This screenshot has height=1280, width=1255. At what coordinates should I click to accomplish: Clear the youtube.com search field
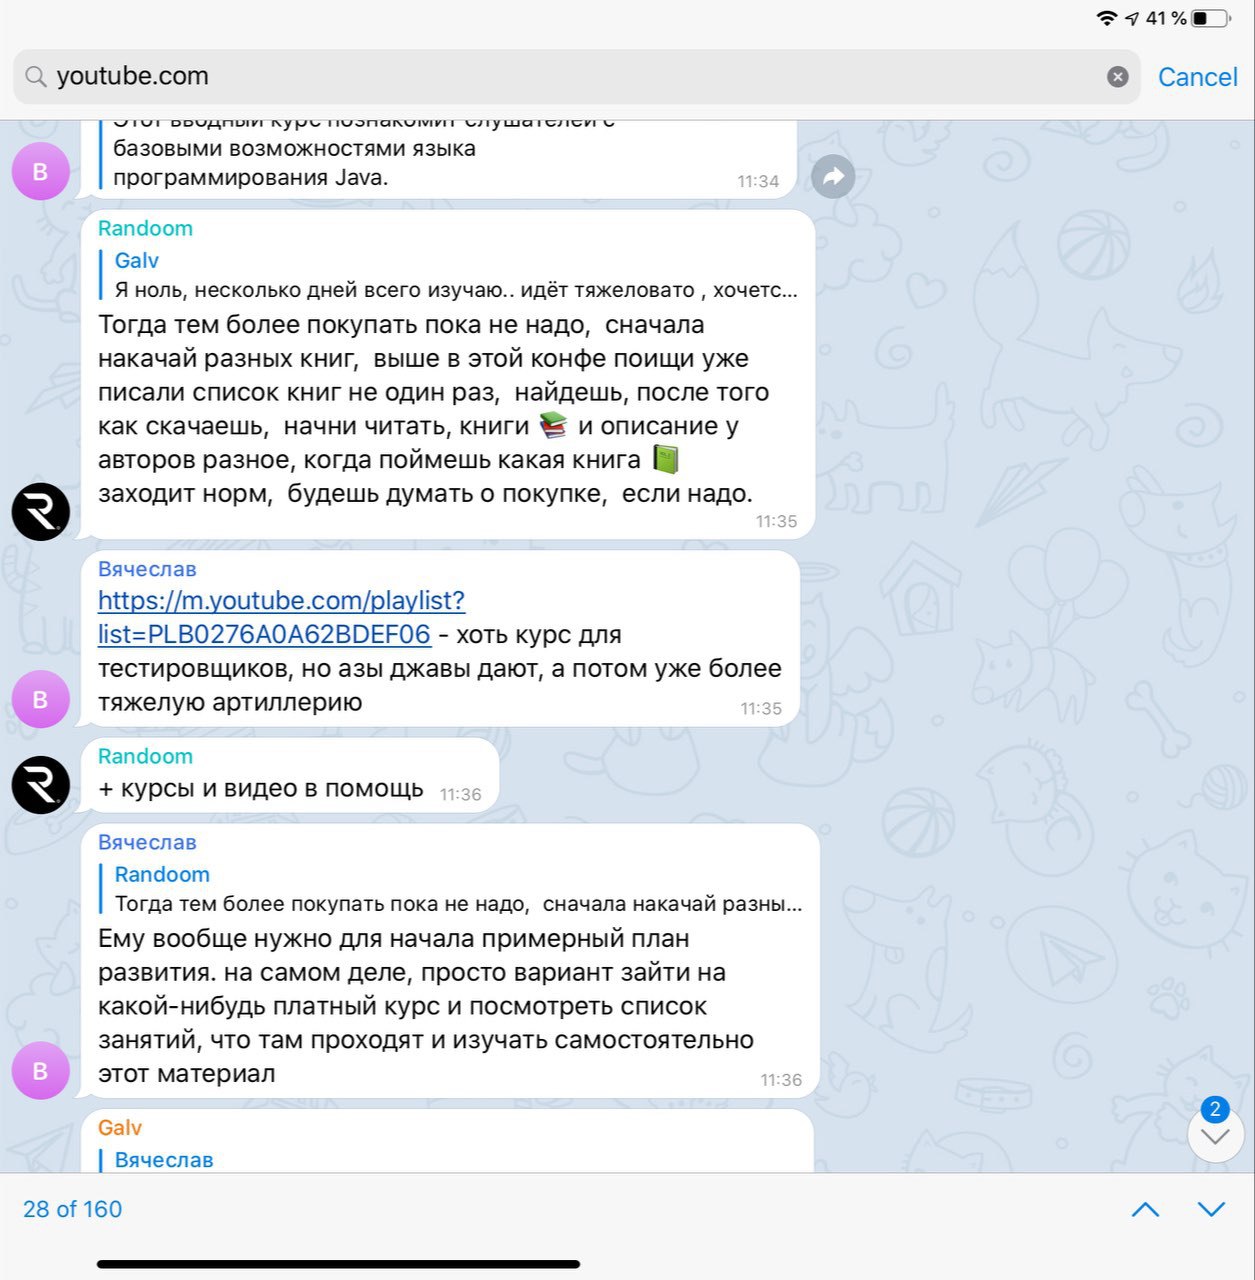(x=1118, y=77)
